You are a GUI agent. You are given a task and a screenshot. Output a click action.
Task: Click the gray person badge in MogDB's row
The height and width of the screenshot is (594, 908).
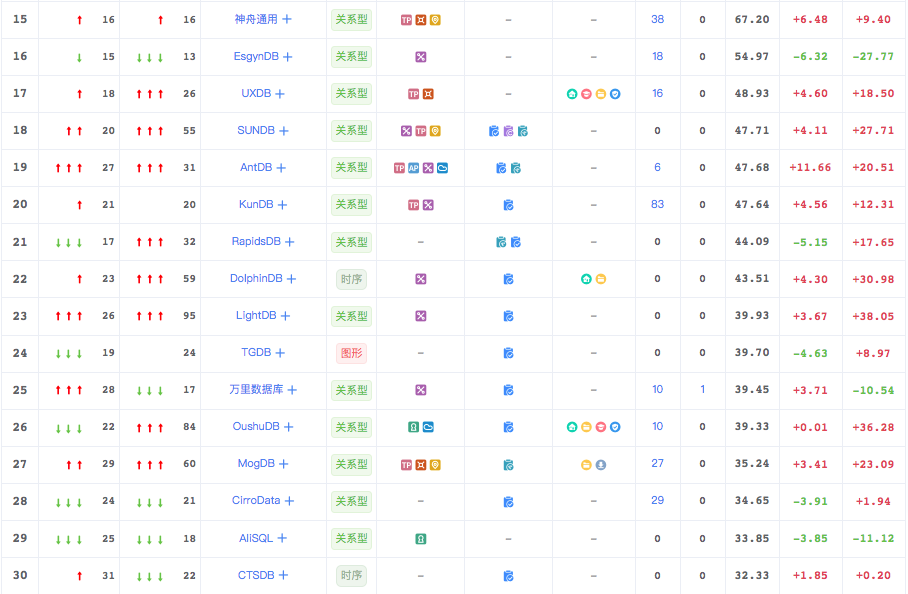click(601, 464)
